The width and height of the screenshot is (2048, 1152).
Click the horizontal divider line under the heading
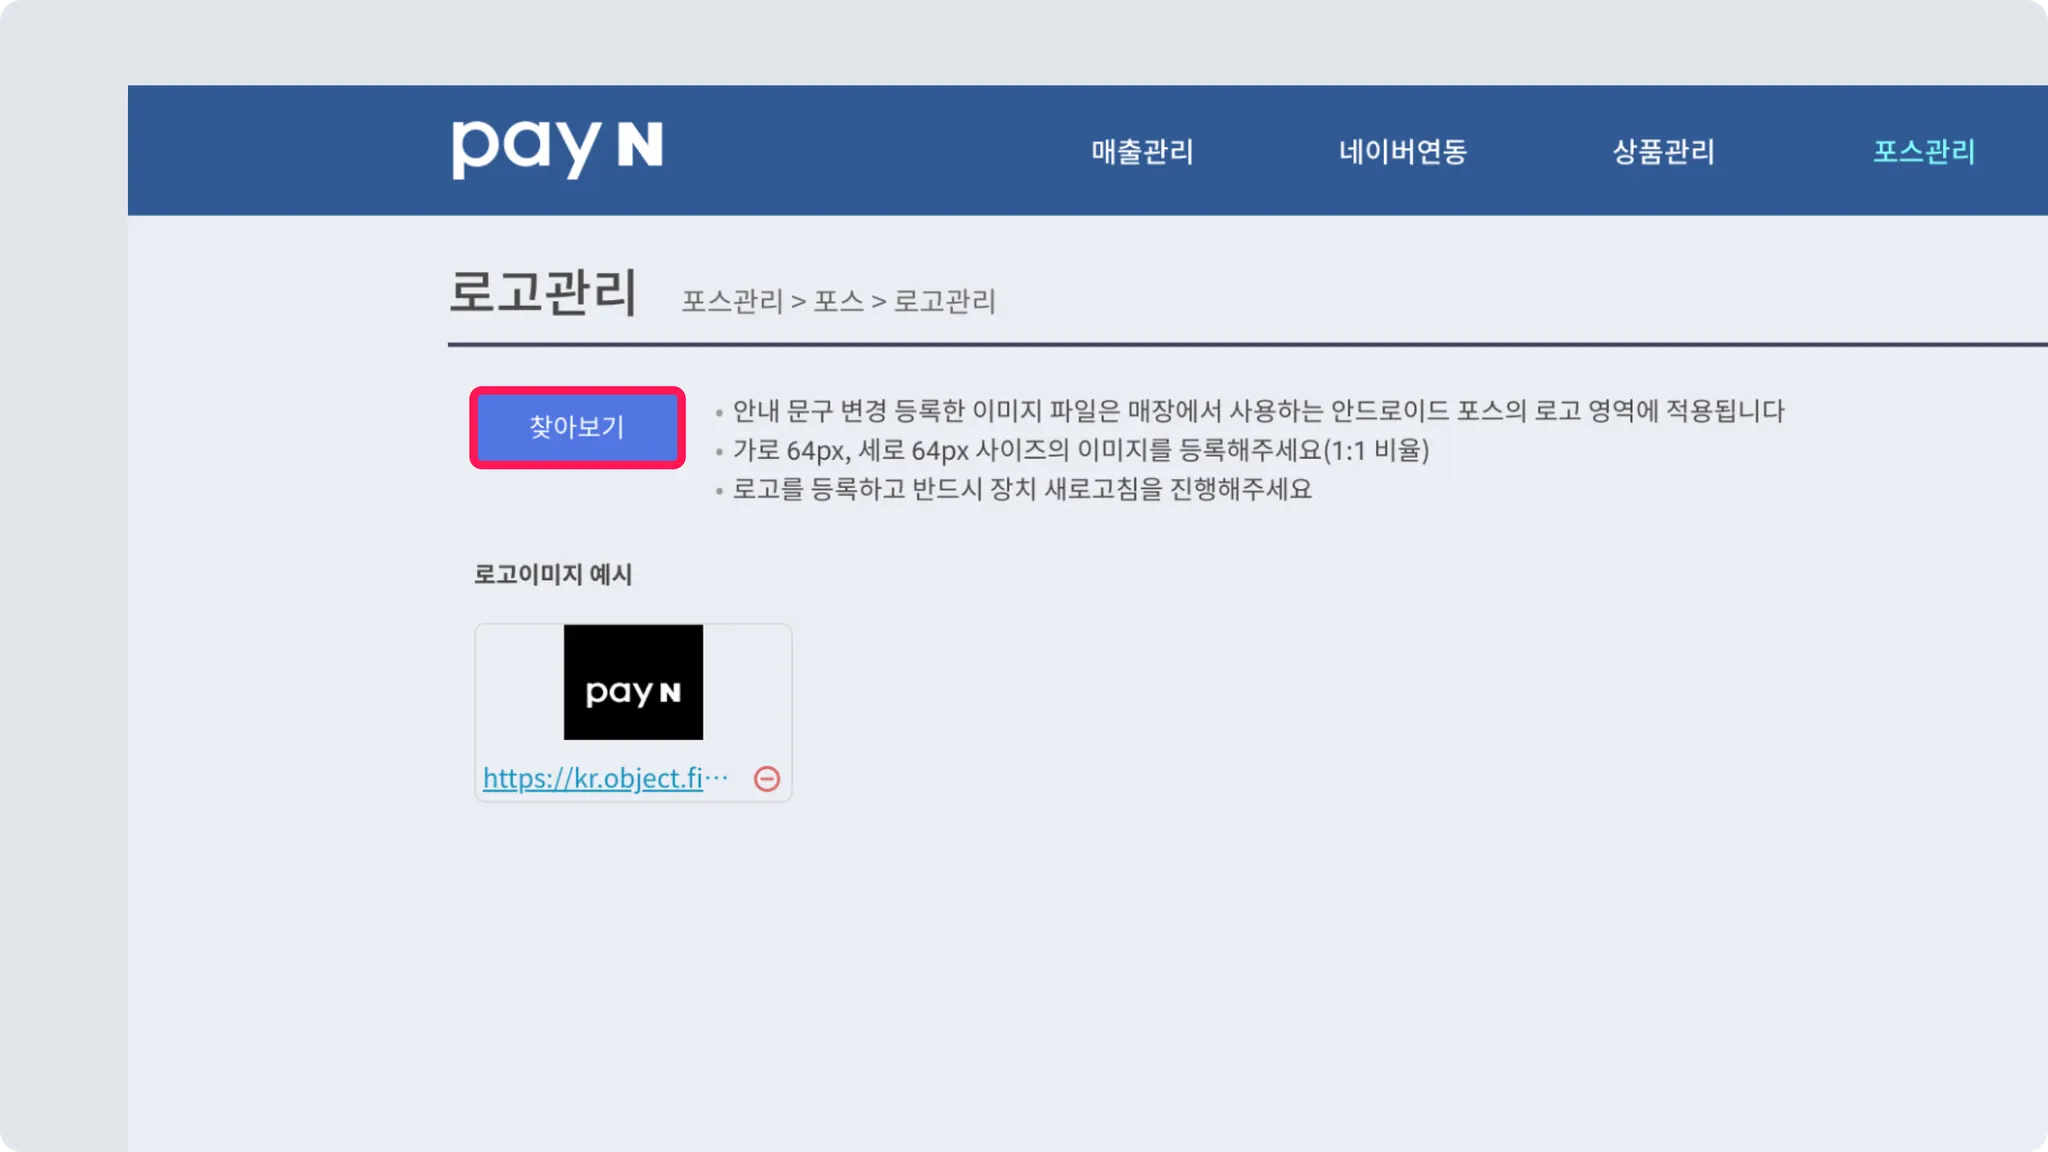click(x=1247, y=344)
